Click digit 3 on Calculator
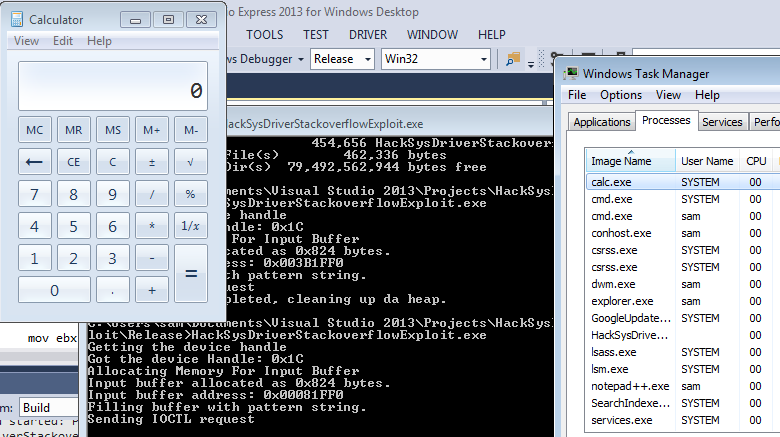Image resolution: width=780 pixels, height=437 pixels. 112,258
